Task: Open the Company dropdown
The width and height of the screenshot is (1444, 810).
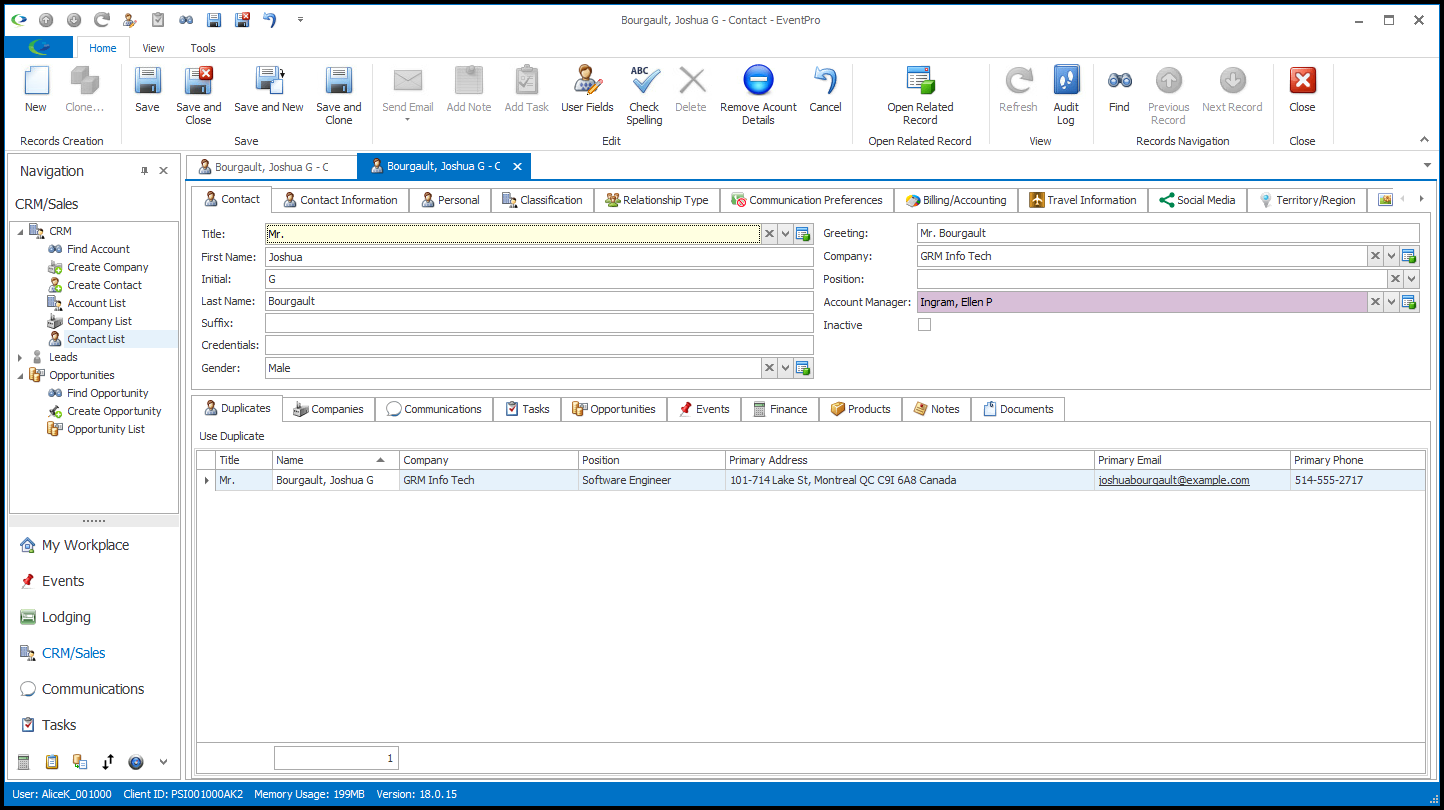Action: pyautogui.click(x=1392, y=256)
